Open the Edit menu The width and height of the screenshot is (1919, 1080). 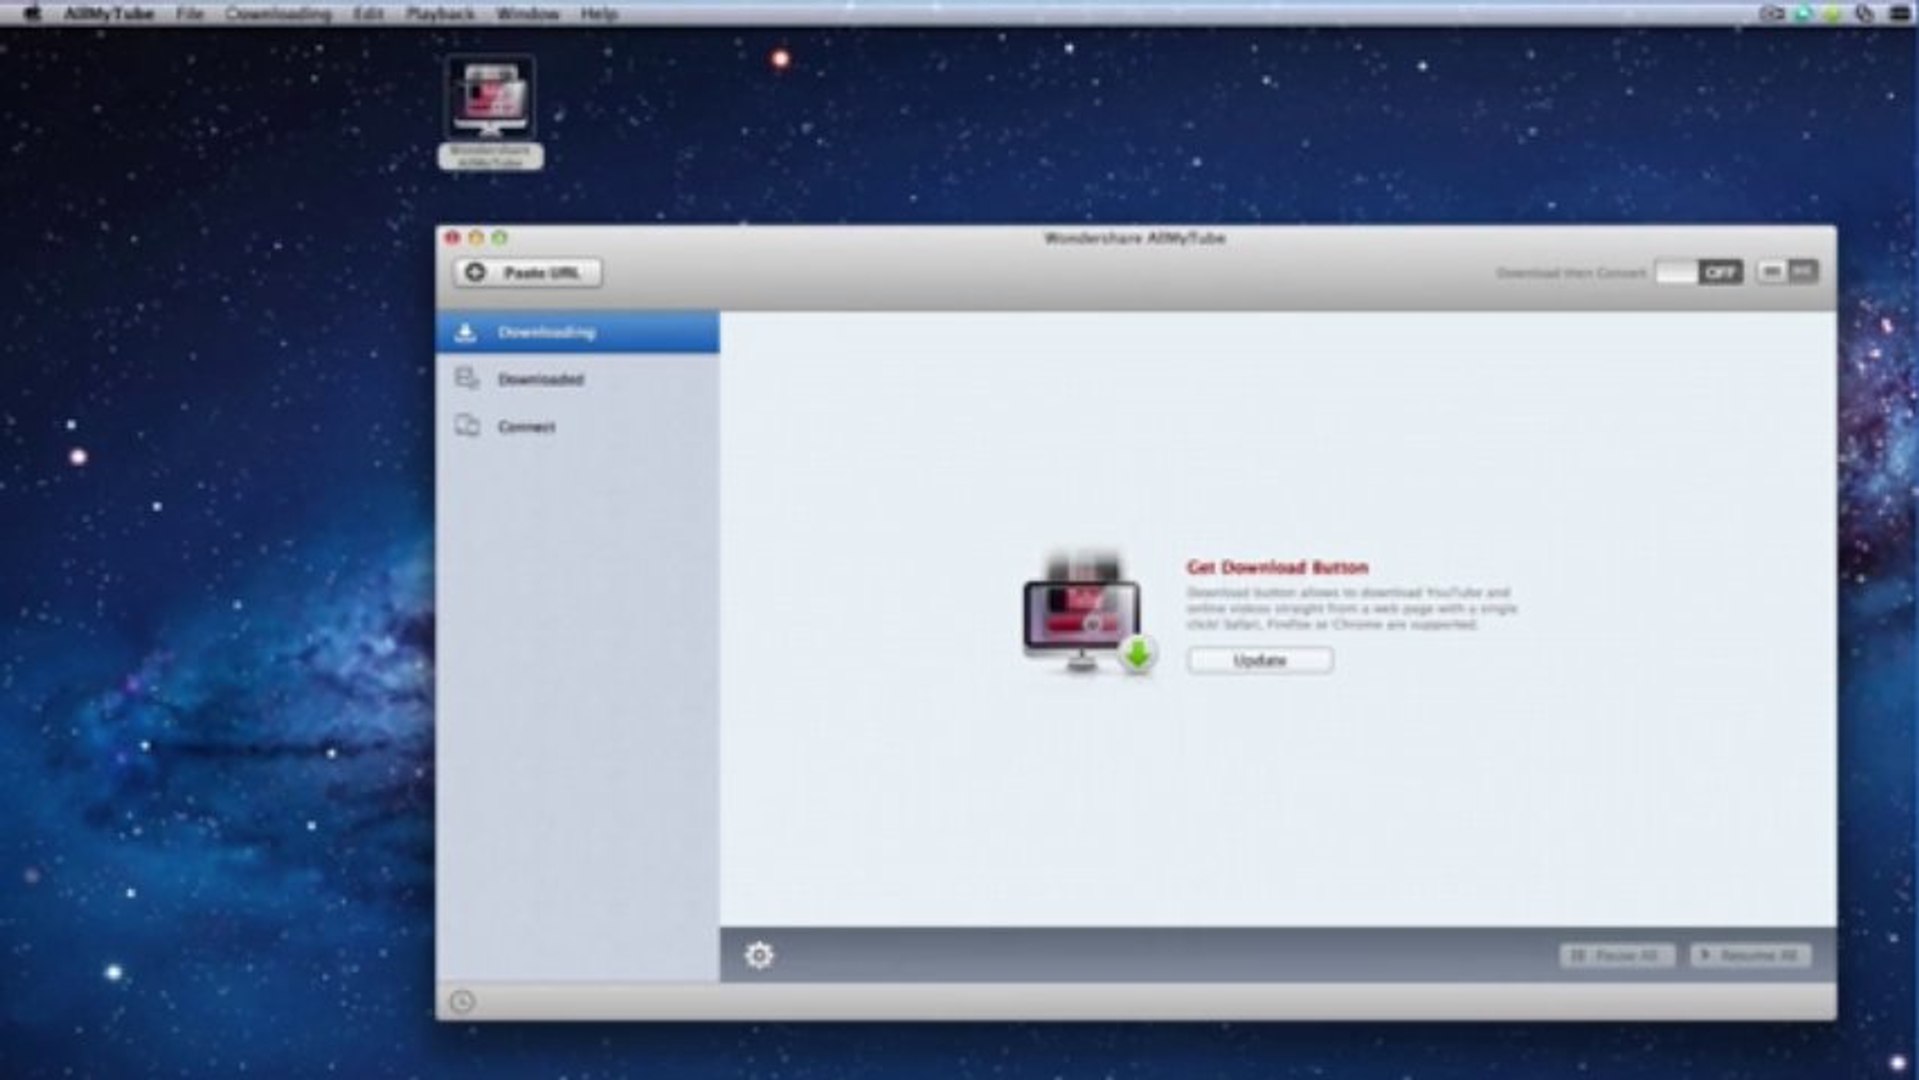pyautogui.click(x=368, y=14)
